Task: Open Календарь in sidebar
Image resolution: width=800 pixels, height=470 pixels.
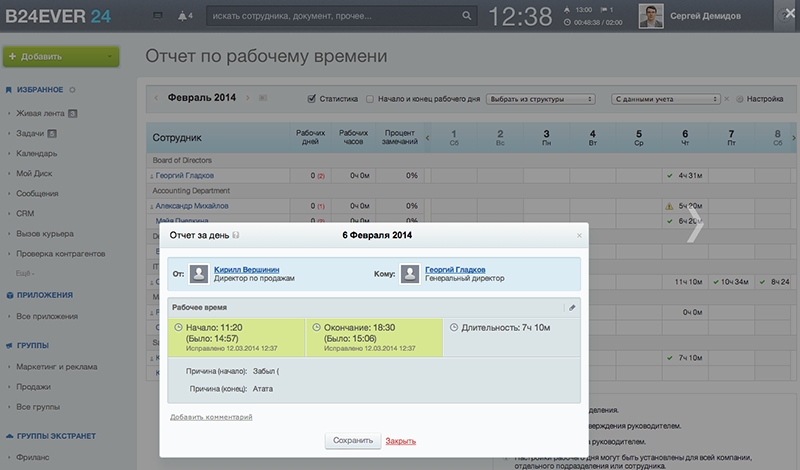Action: tap(37, 153)
